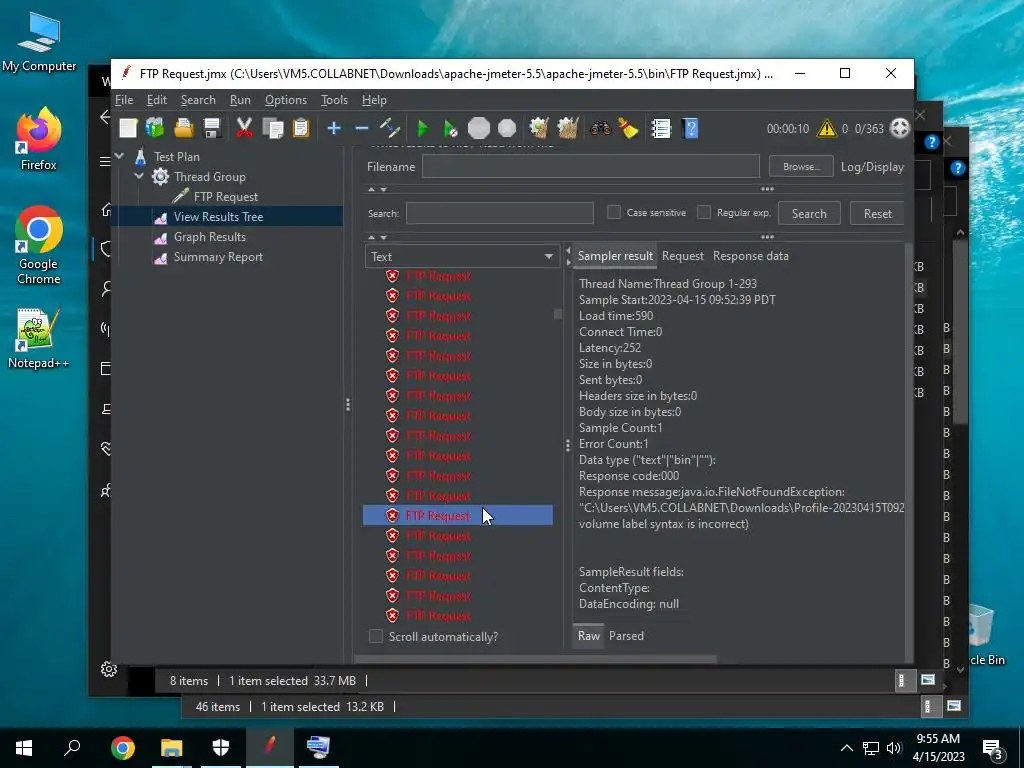
Task: Create a new test plan from toolbar
Action: coord(128,128)
